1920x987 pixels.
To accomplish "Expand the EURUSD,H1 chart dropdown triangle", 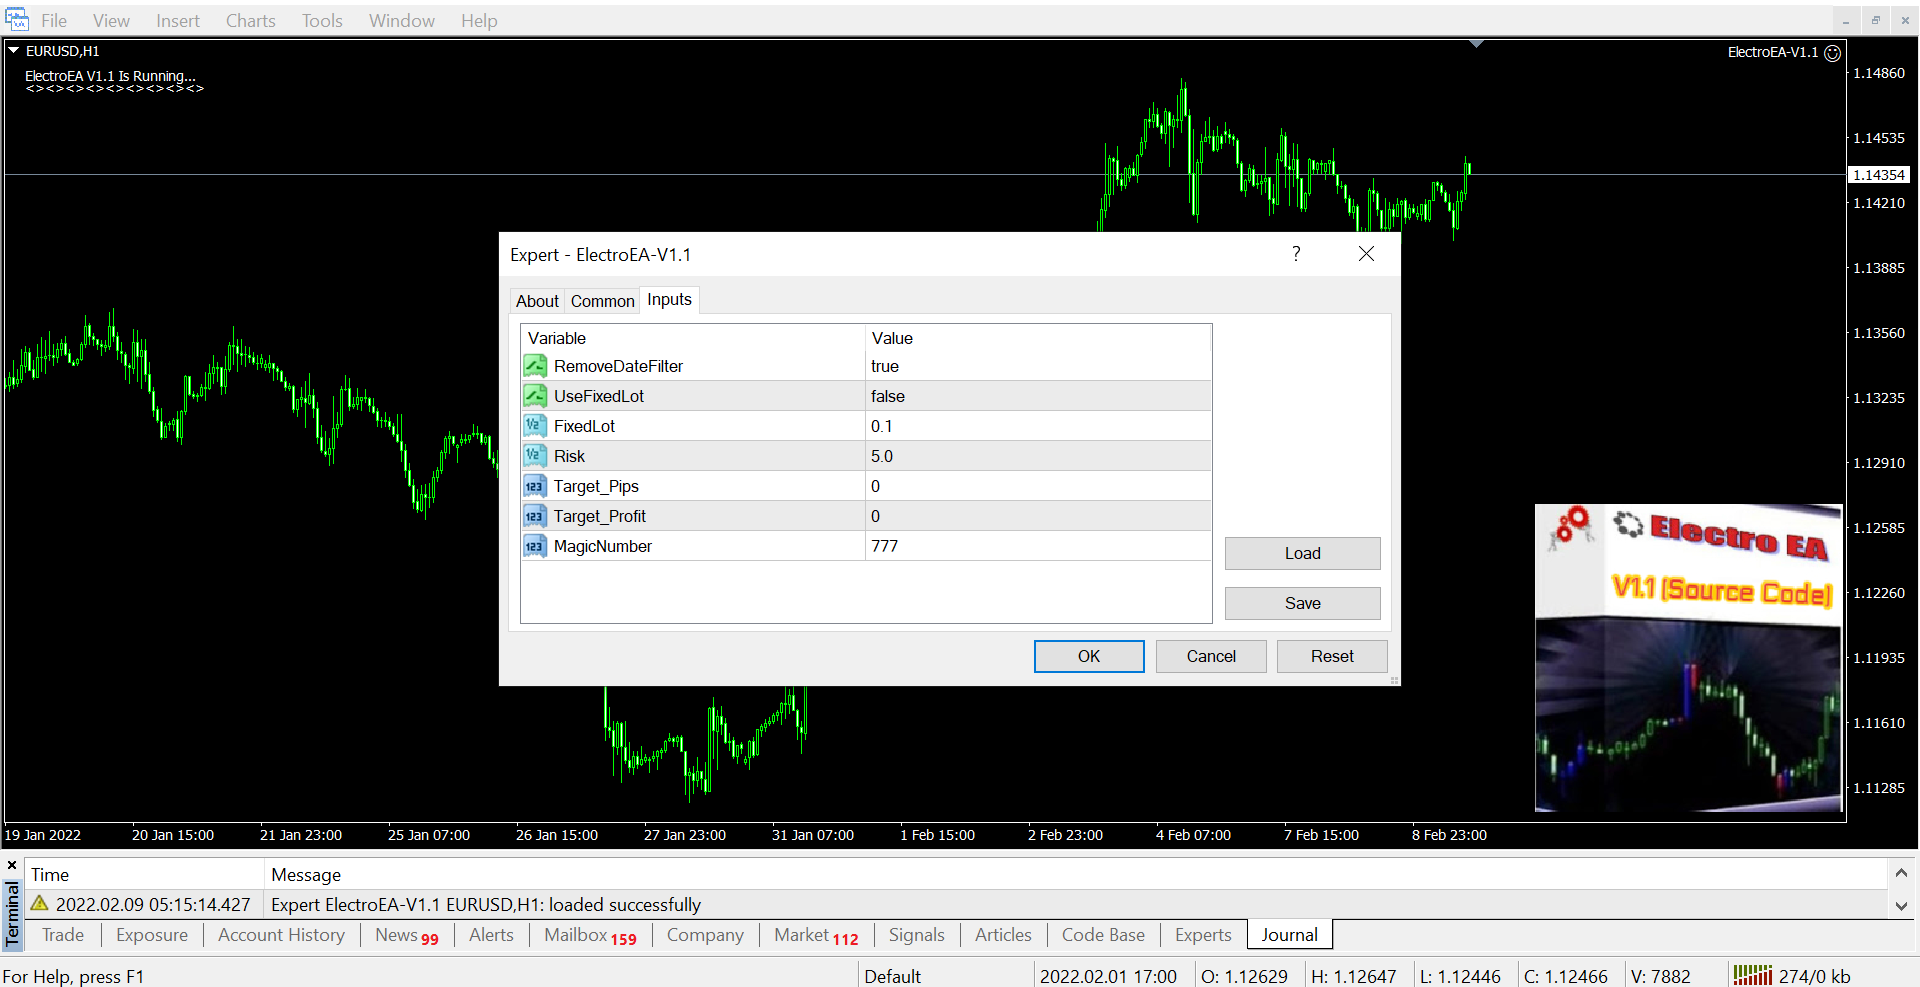I will pos(14,50).
